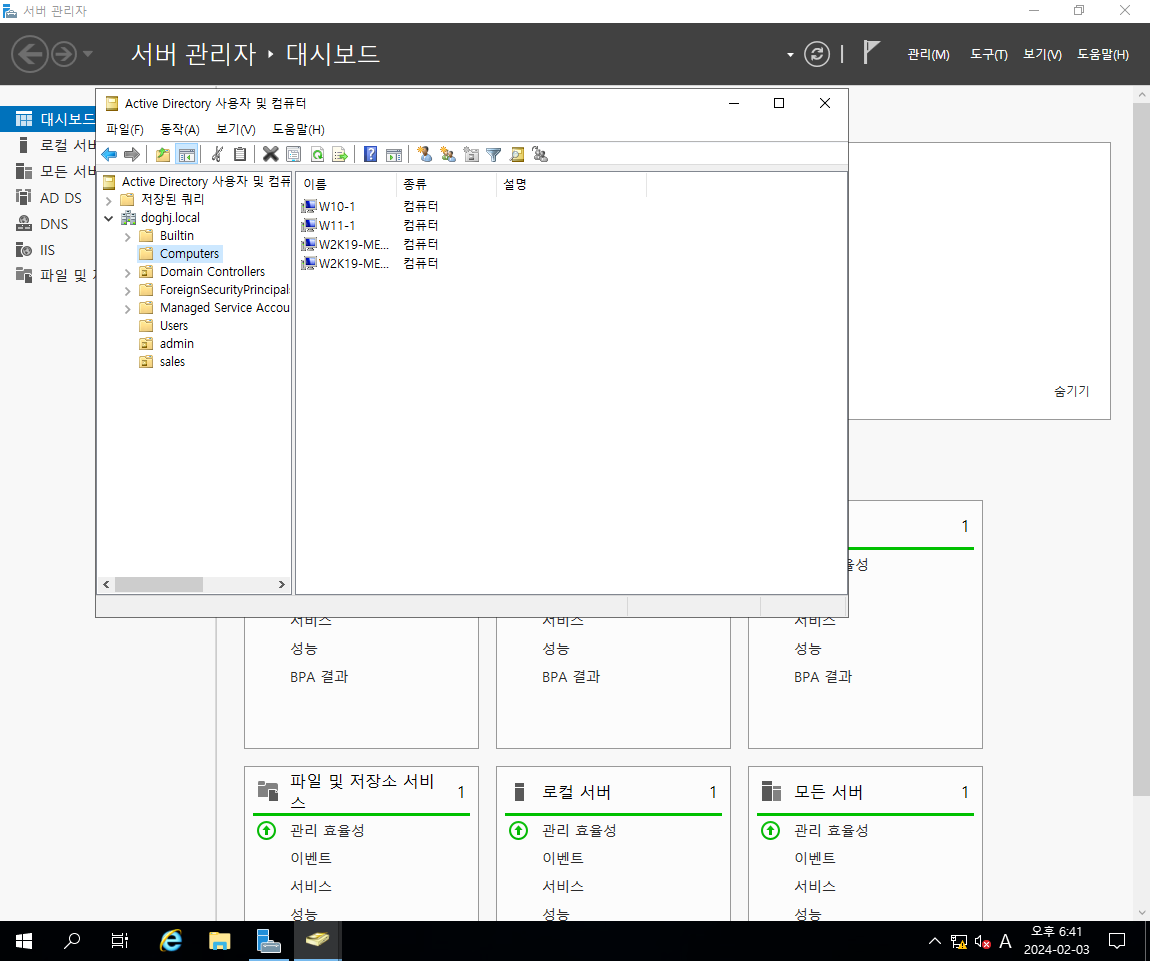Viewport: 1150px width, 961px height.
Task: Open Server Manager navigation history dropdown
Action: (87, 54)
